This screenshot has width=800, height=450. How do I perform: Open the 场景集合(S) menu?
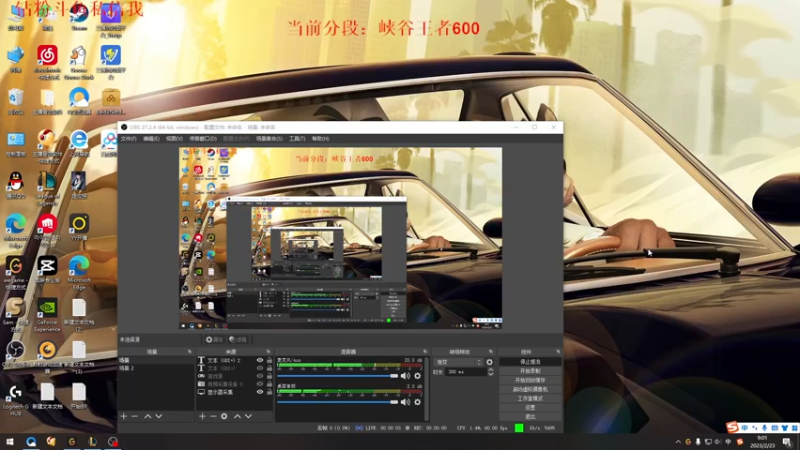click(x=269, y=139)
